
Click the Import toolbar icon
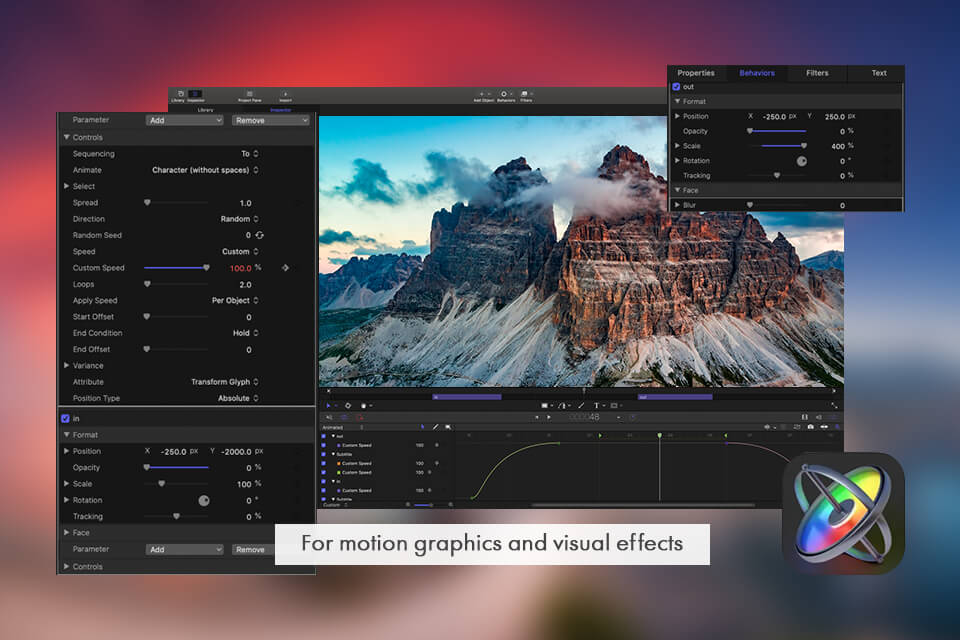pos(285,96)
